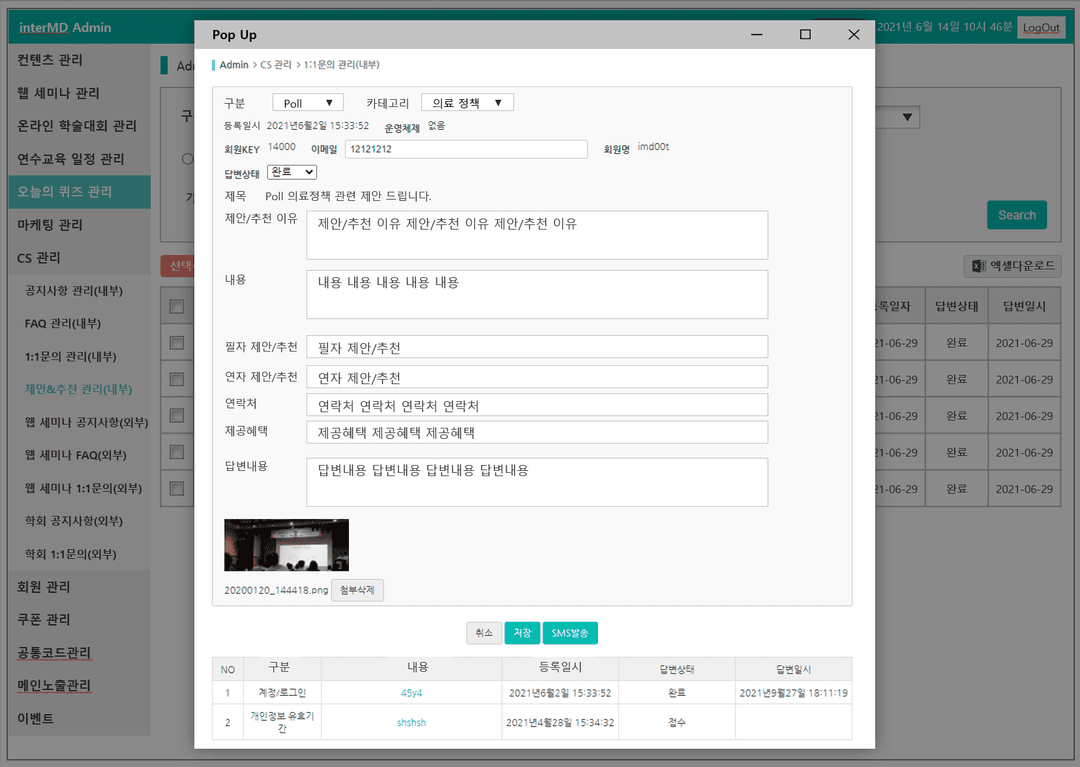Open the 45y4 content link
The width and height of the screenshot is (1080, 767).
[411, 693]
